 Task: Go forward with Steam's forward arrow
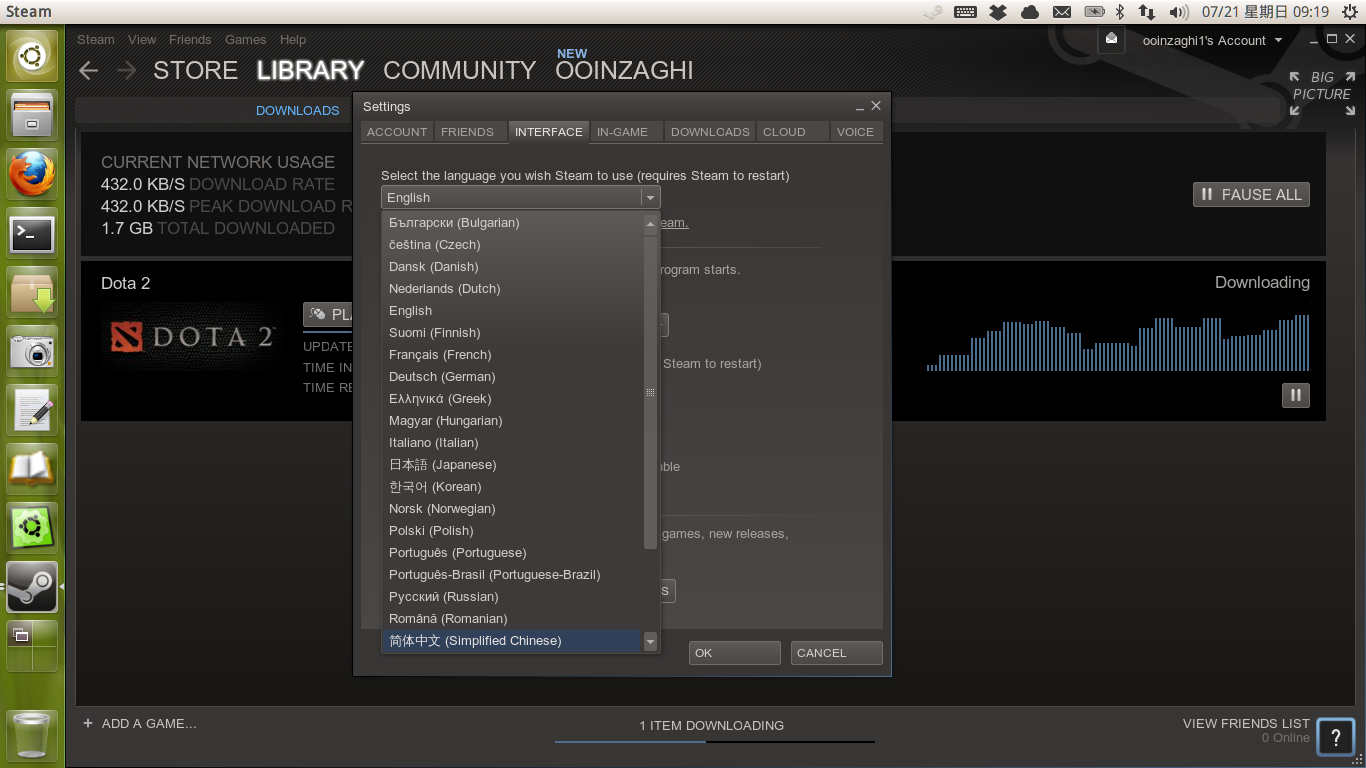(x=126, y=70)
